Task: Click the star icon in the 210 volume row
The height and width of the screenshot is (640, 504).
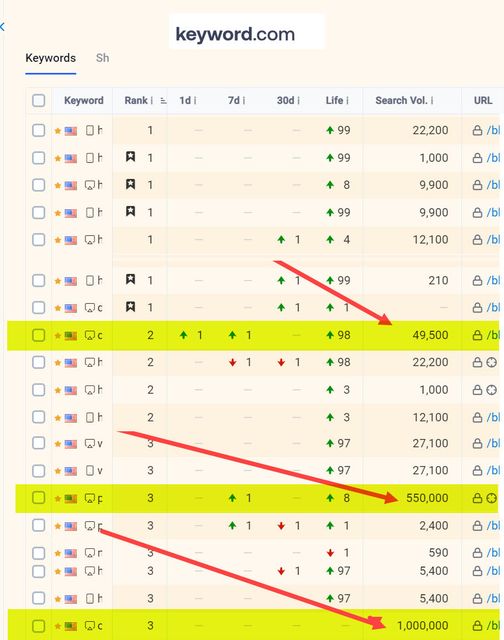Action: click(x=58, y=281)
